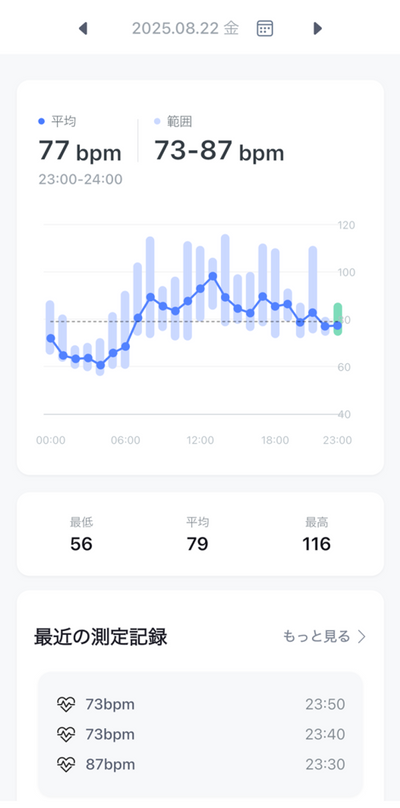
Task: Tap the blue 平均 legend dot
Action: (x=42, y=122)
